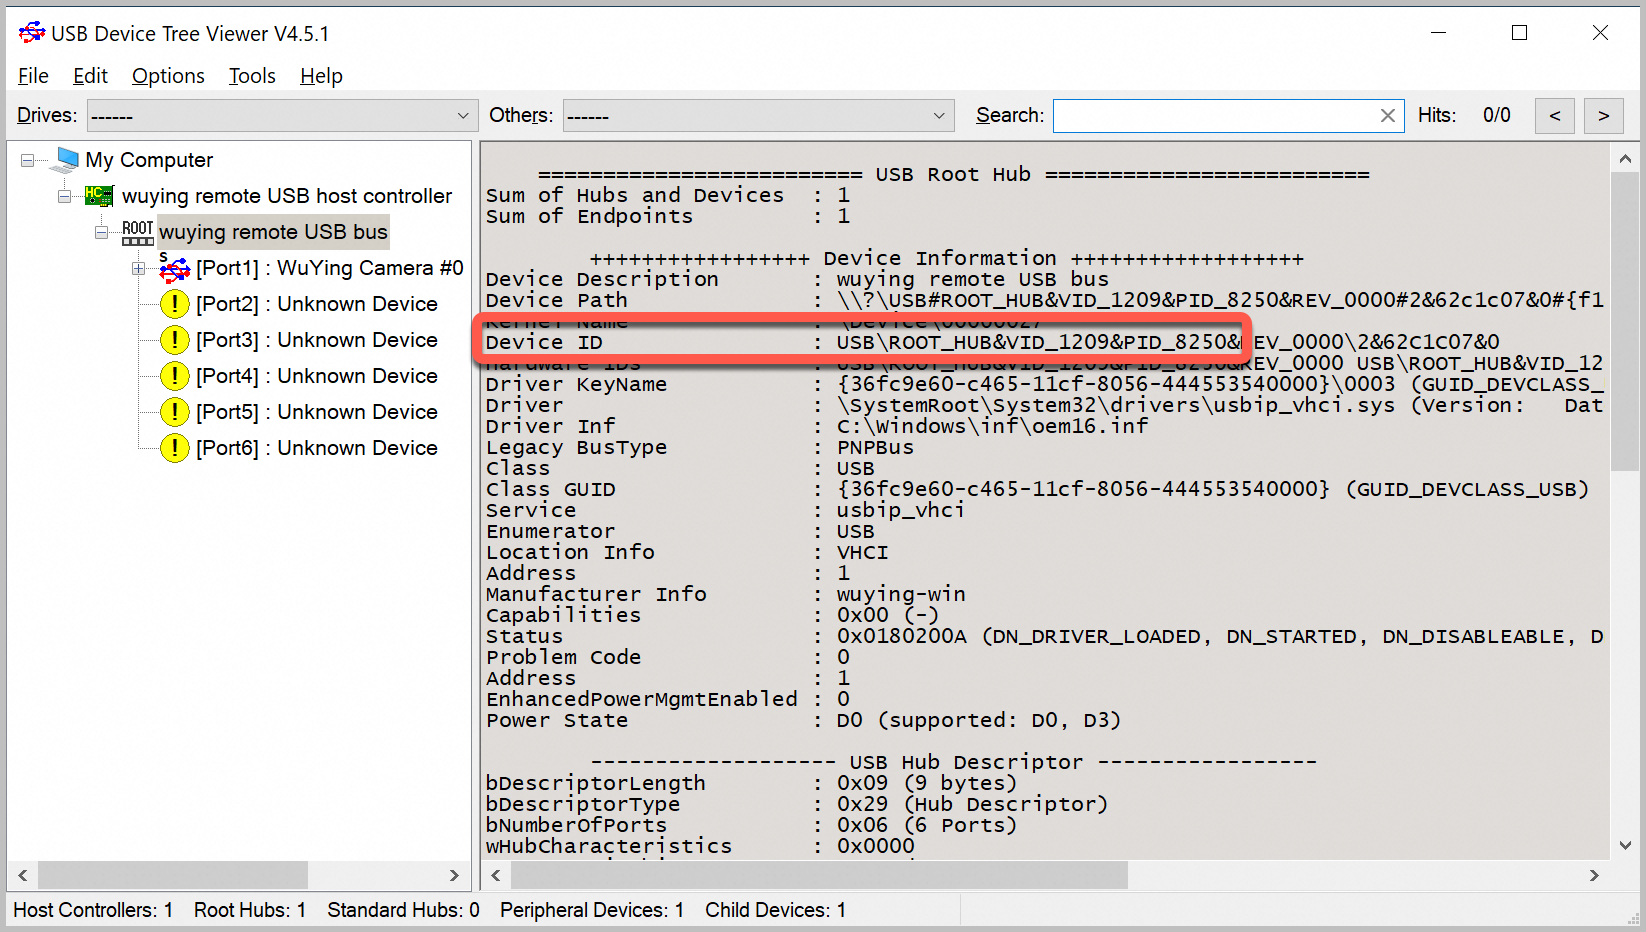Click the warning icon for Port6
The height and width of the screenshot is (932, 1646).
175,448
